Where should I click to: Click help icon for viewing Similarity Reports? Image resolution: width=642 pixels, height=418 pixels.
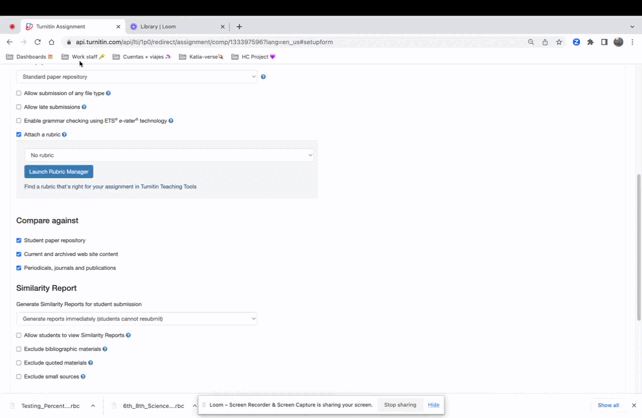click(x=128, y=335)
